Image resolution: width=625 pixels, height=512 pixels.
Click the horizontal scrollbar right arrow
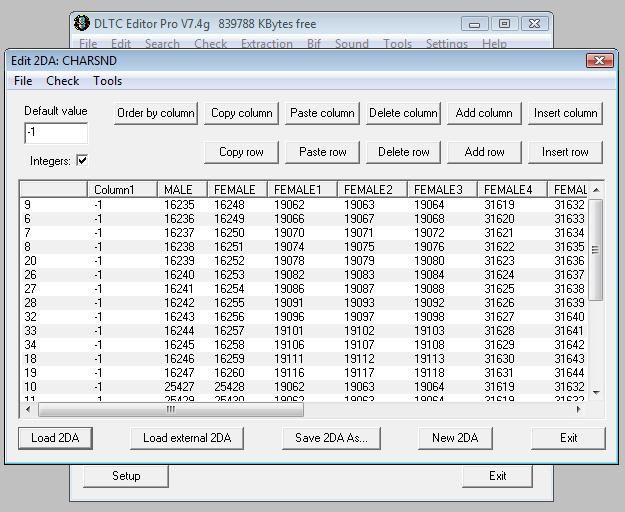pos(578,409)
